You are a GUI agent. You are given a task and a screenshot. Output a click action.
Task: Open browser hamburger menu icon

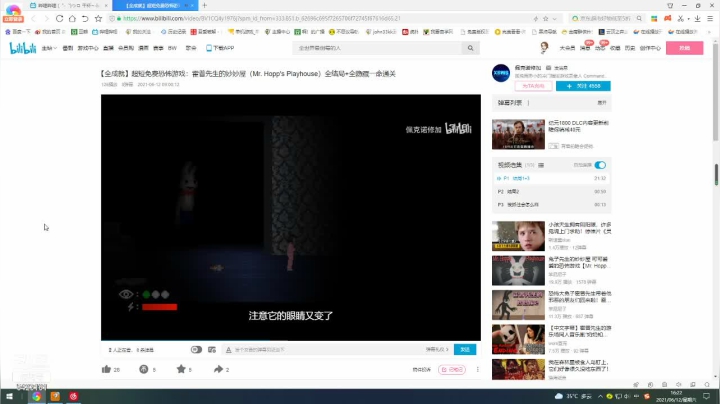click(710, 19)
